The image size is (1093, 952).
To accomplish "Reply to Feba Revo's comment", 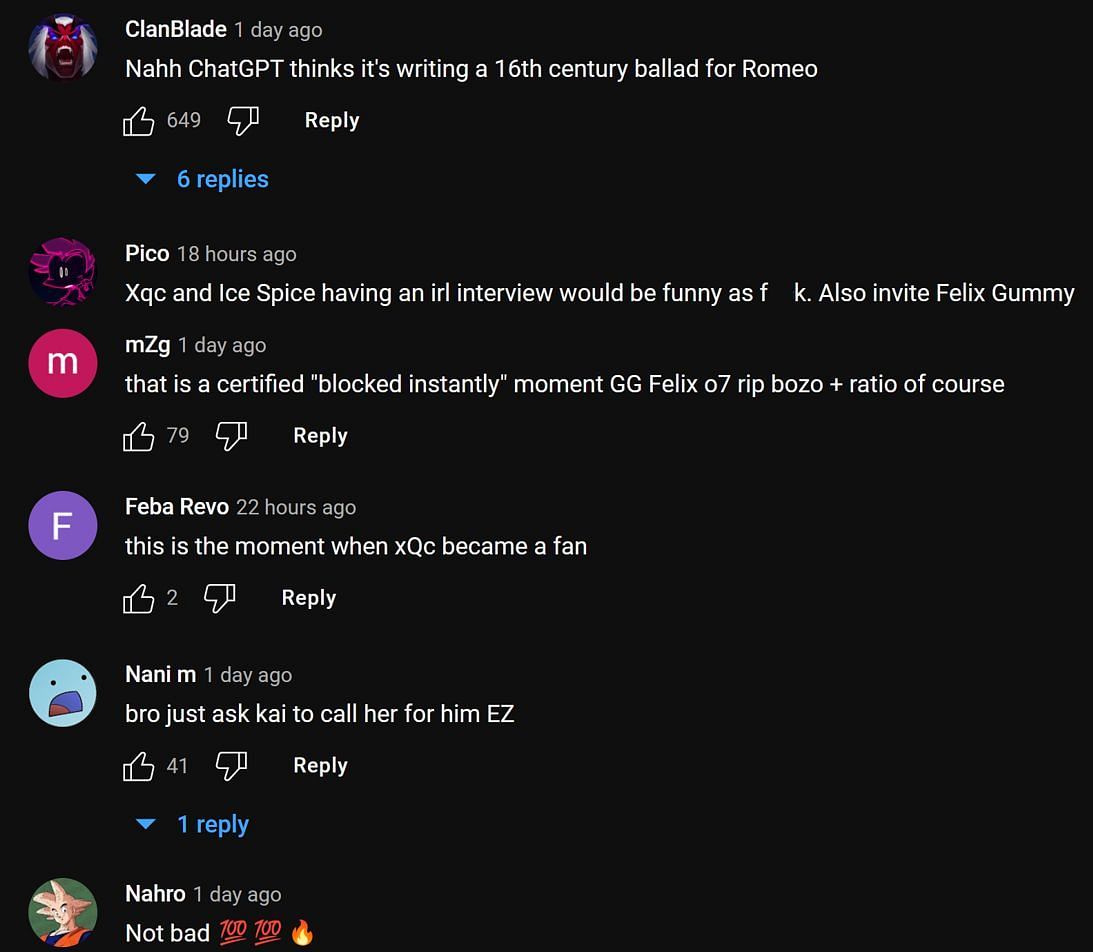I will tap(308, 598).
